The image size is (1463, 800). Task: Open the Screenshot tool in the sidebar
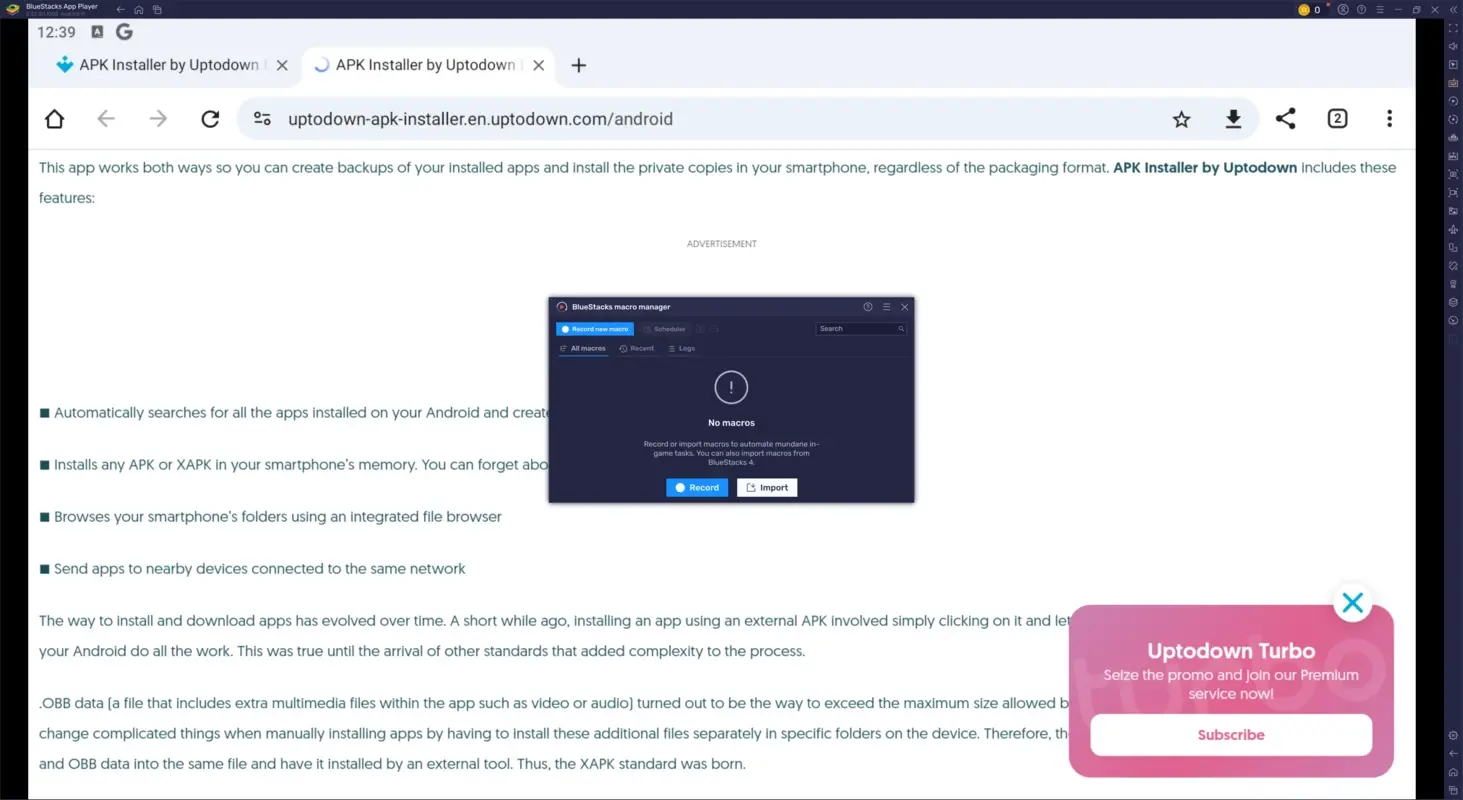(x=1453, y=174)
